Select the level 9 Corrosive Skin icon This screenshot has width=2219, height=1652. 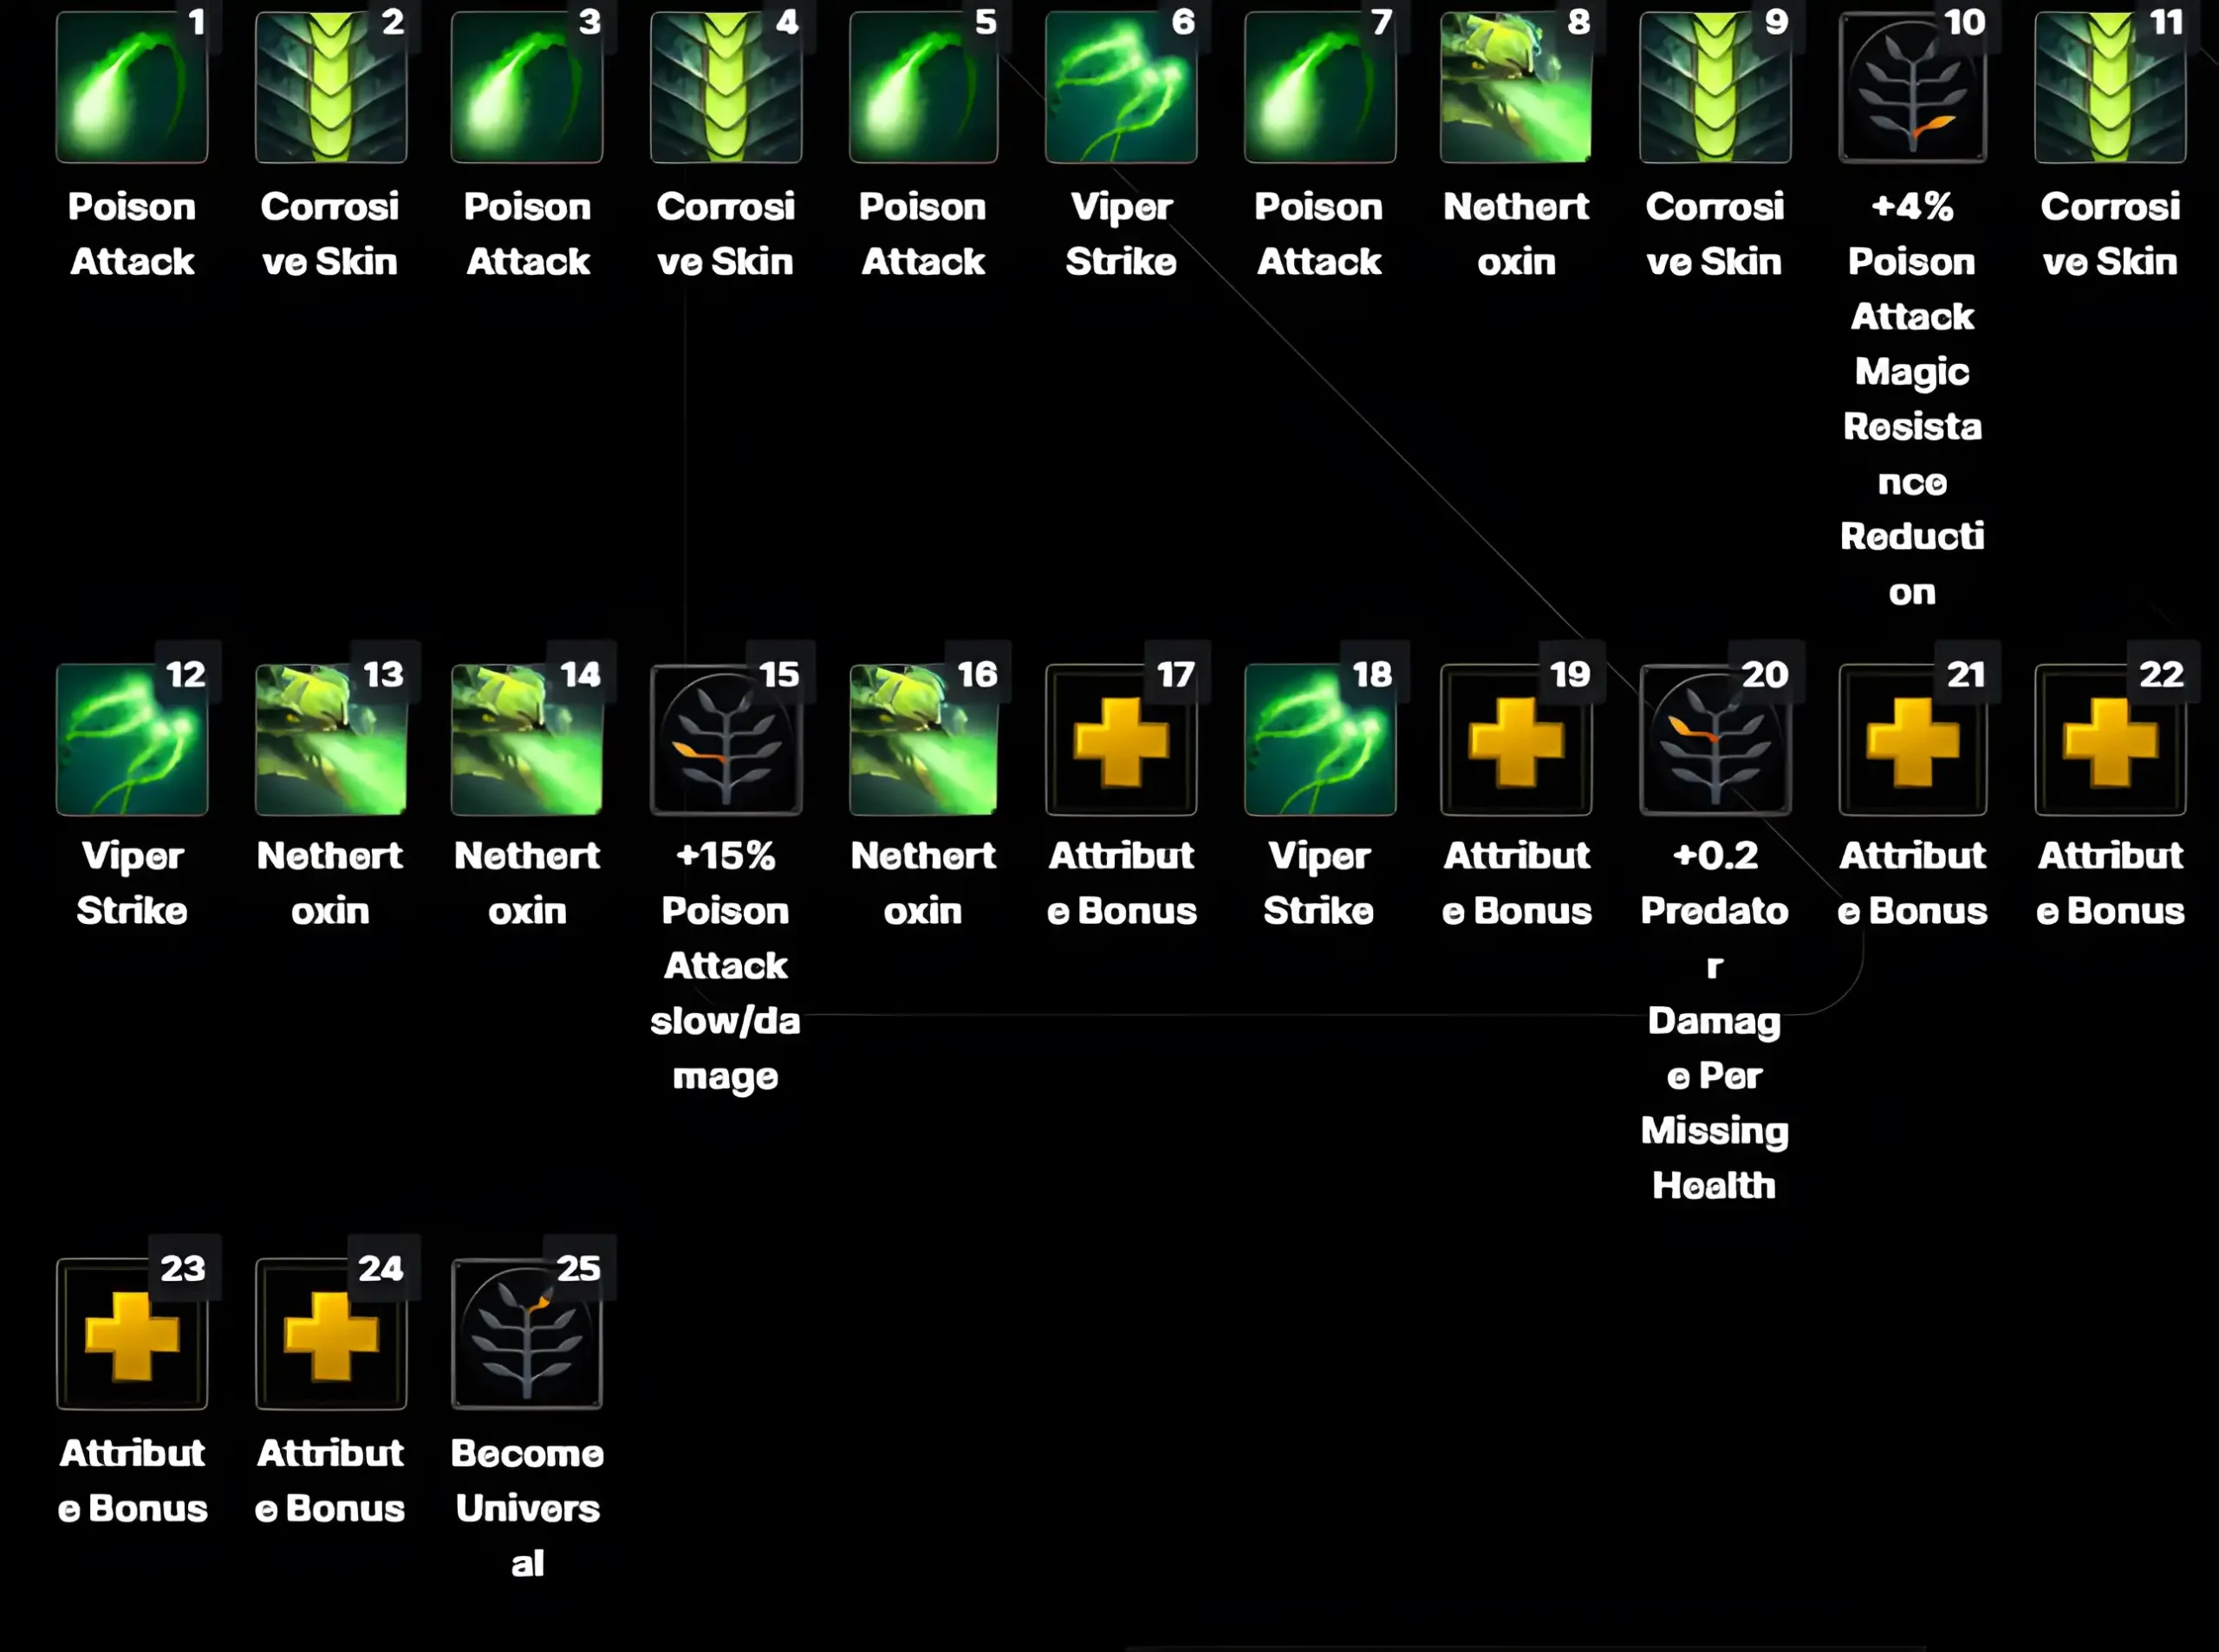tap(1715, 87)
